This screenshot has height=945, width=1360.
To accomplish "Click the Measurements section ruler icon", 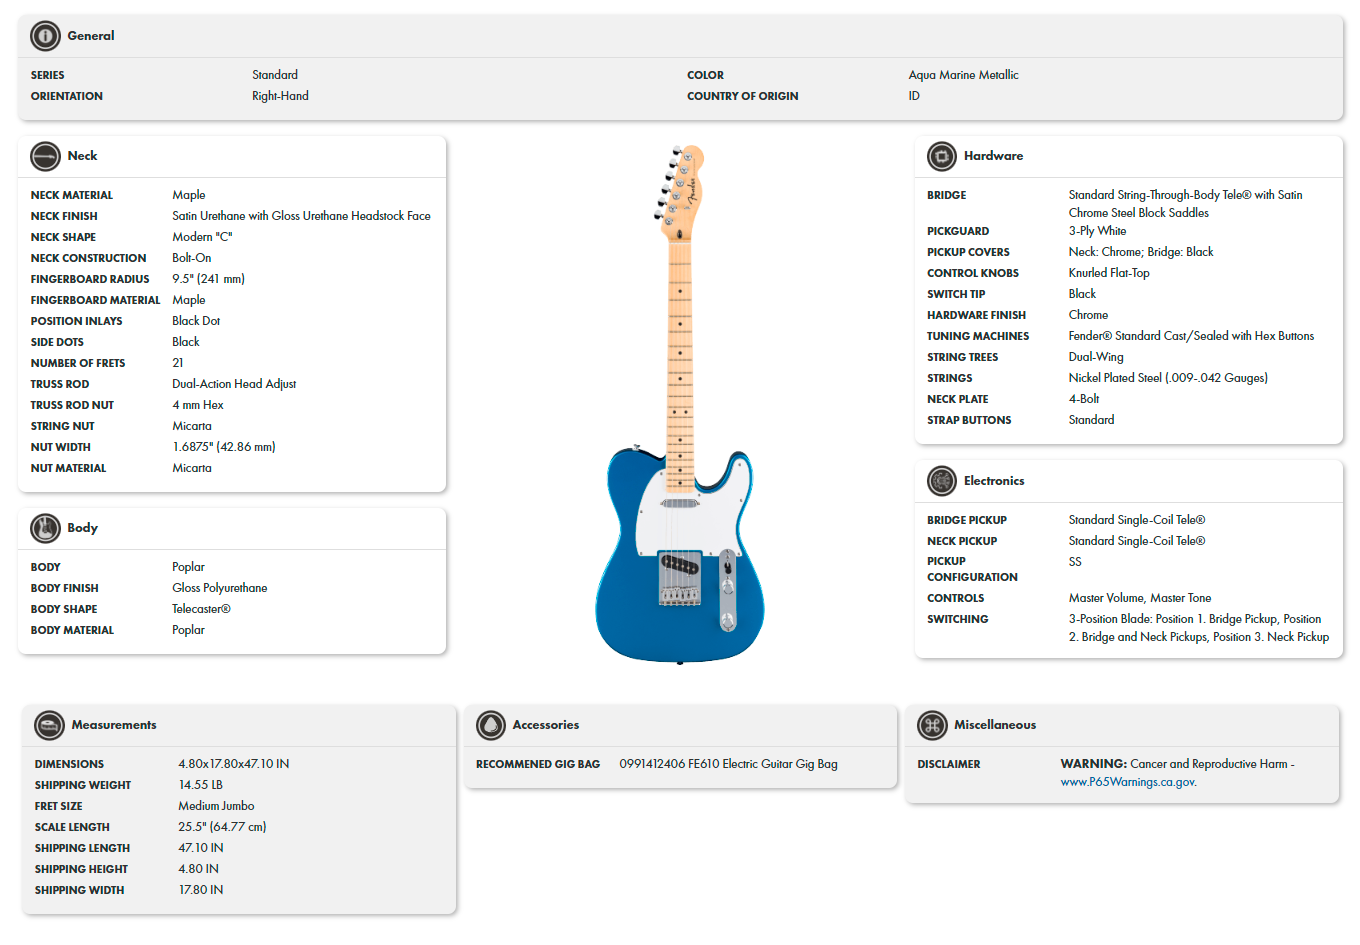I will pyautogui.click(x=48, y=725).
